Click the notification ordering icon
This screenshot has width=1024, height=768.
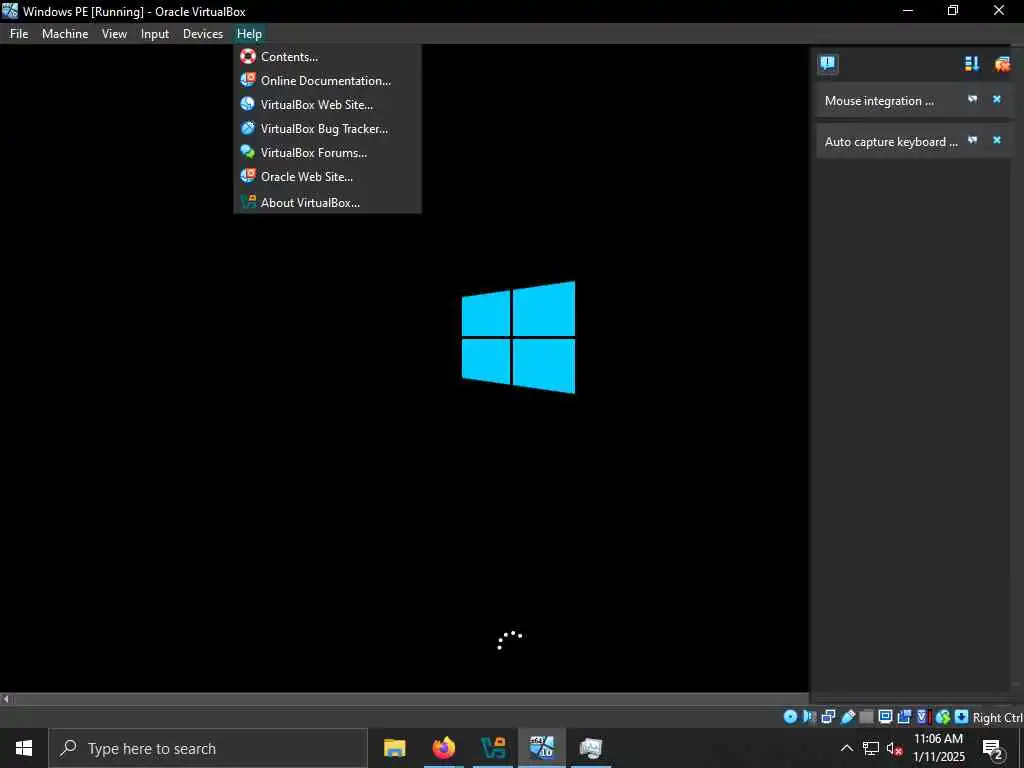point(972,63)
